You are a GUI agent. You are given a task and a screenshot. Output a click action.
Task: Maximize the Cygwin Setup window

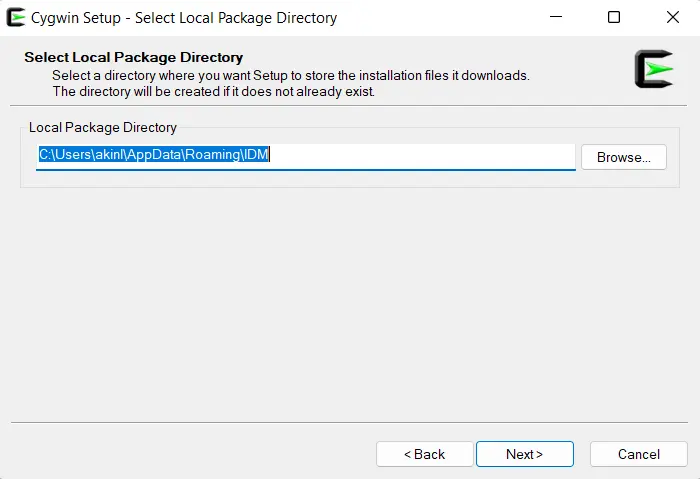coord(614,17)
